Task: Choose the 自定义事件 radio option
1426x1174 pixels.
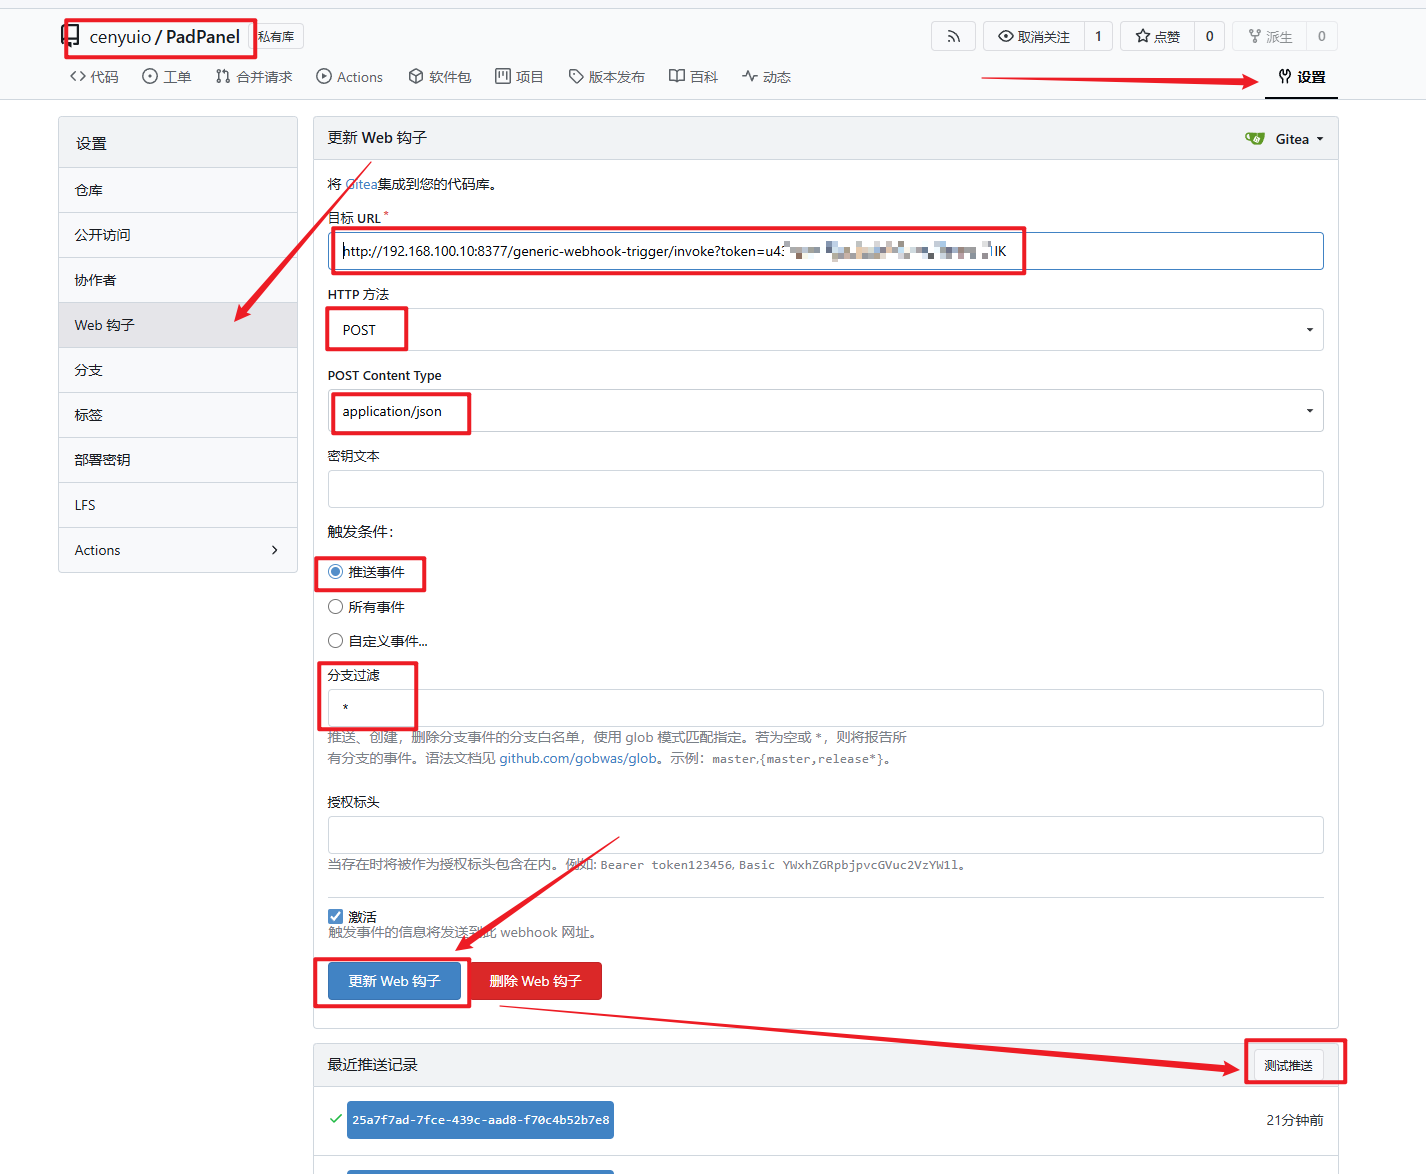Action: click(x=336, y=641)
